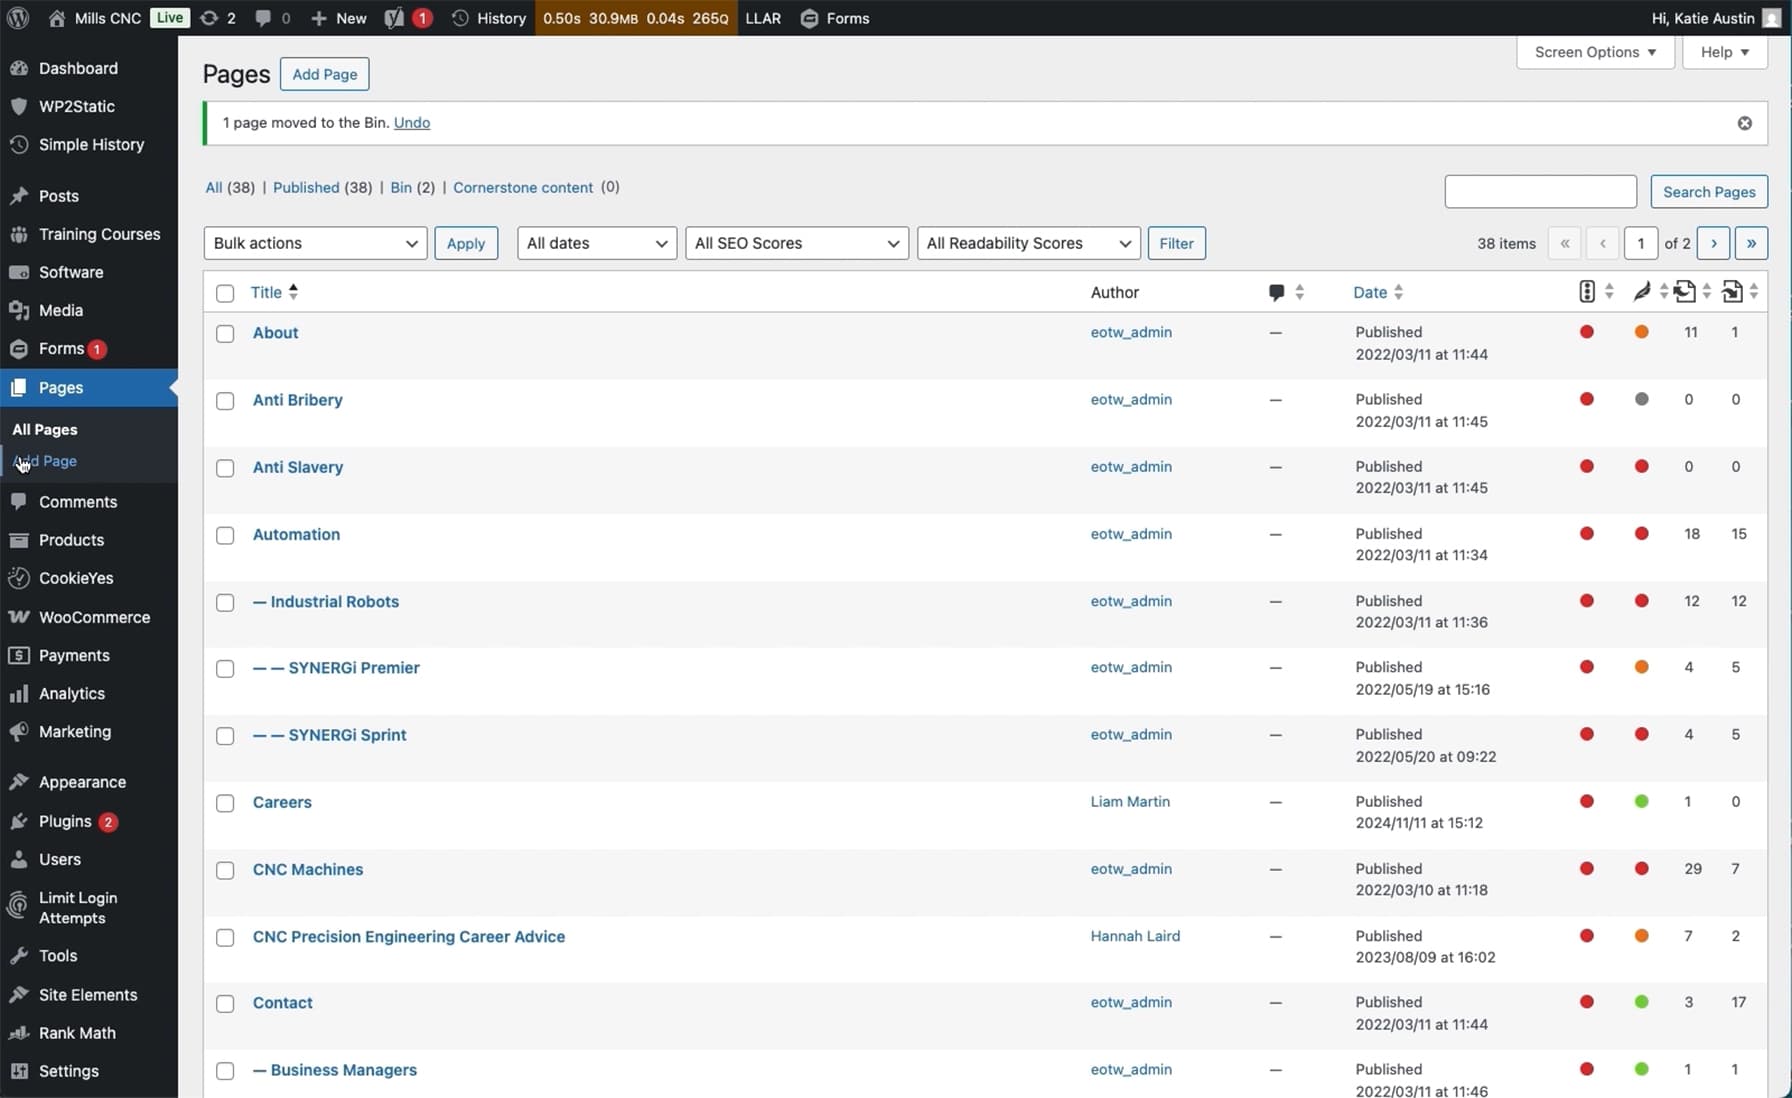Sort by the comments bubble column icon
The image size is (1792, 1098).
(1276, 292)
